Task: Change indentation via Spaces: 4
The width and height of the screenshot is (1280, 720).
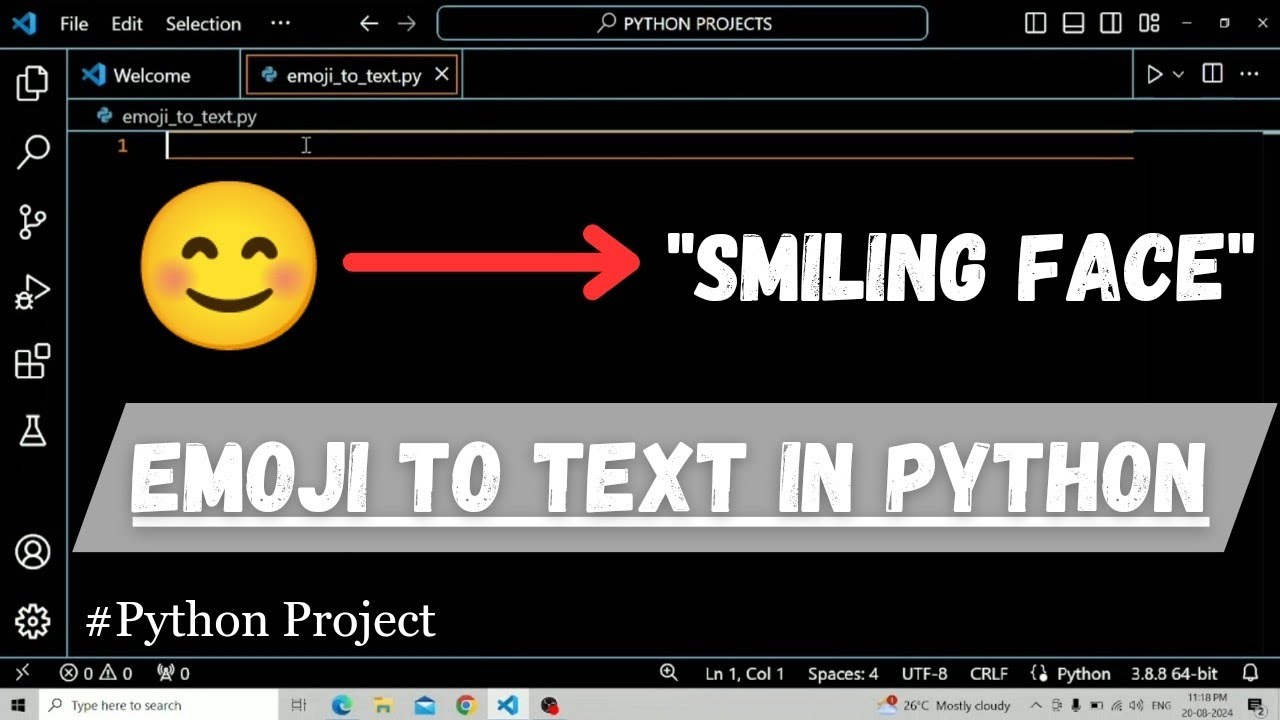Action: coord(843,673)
